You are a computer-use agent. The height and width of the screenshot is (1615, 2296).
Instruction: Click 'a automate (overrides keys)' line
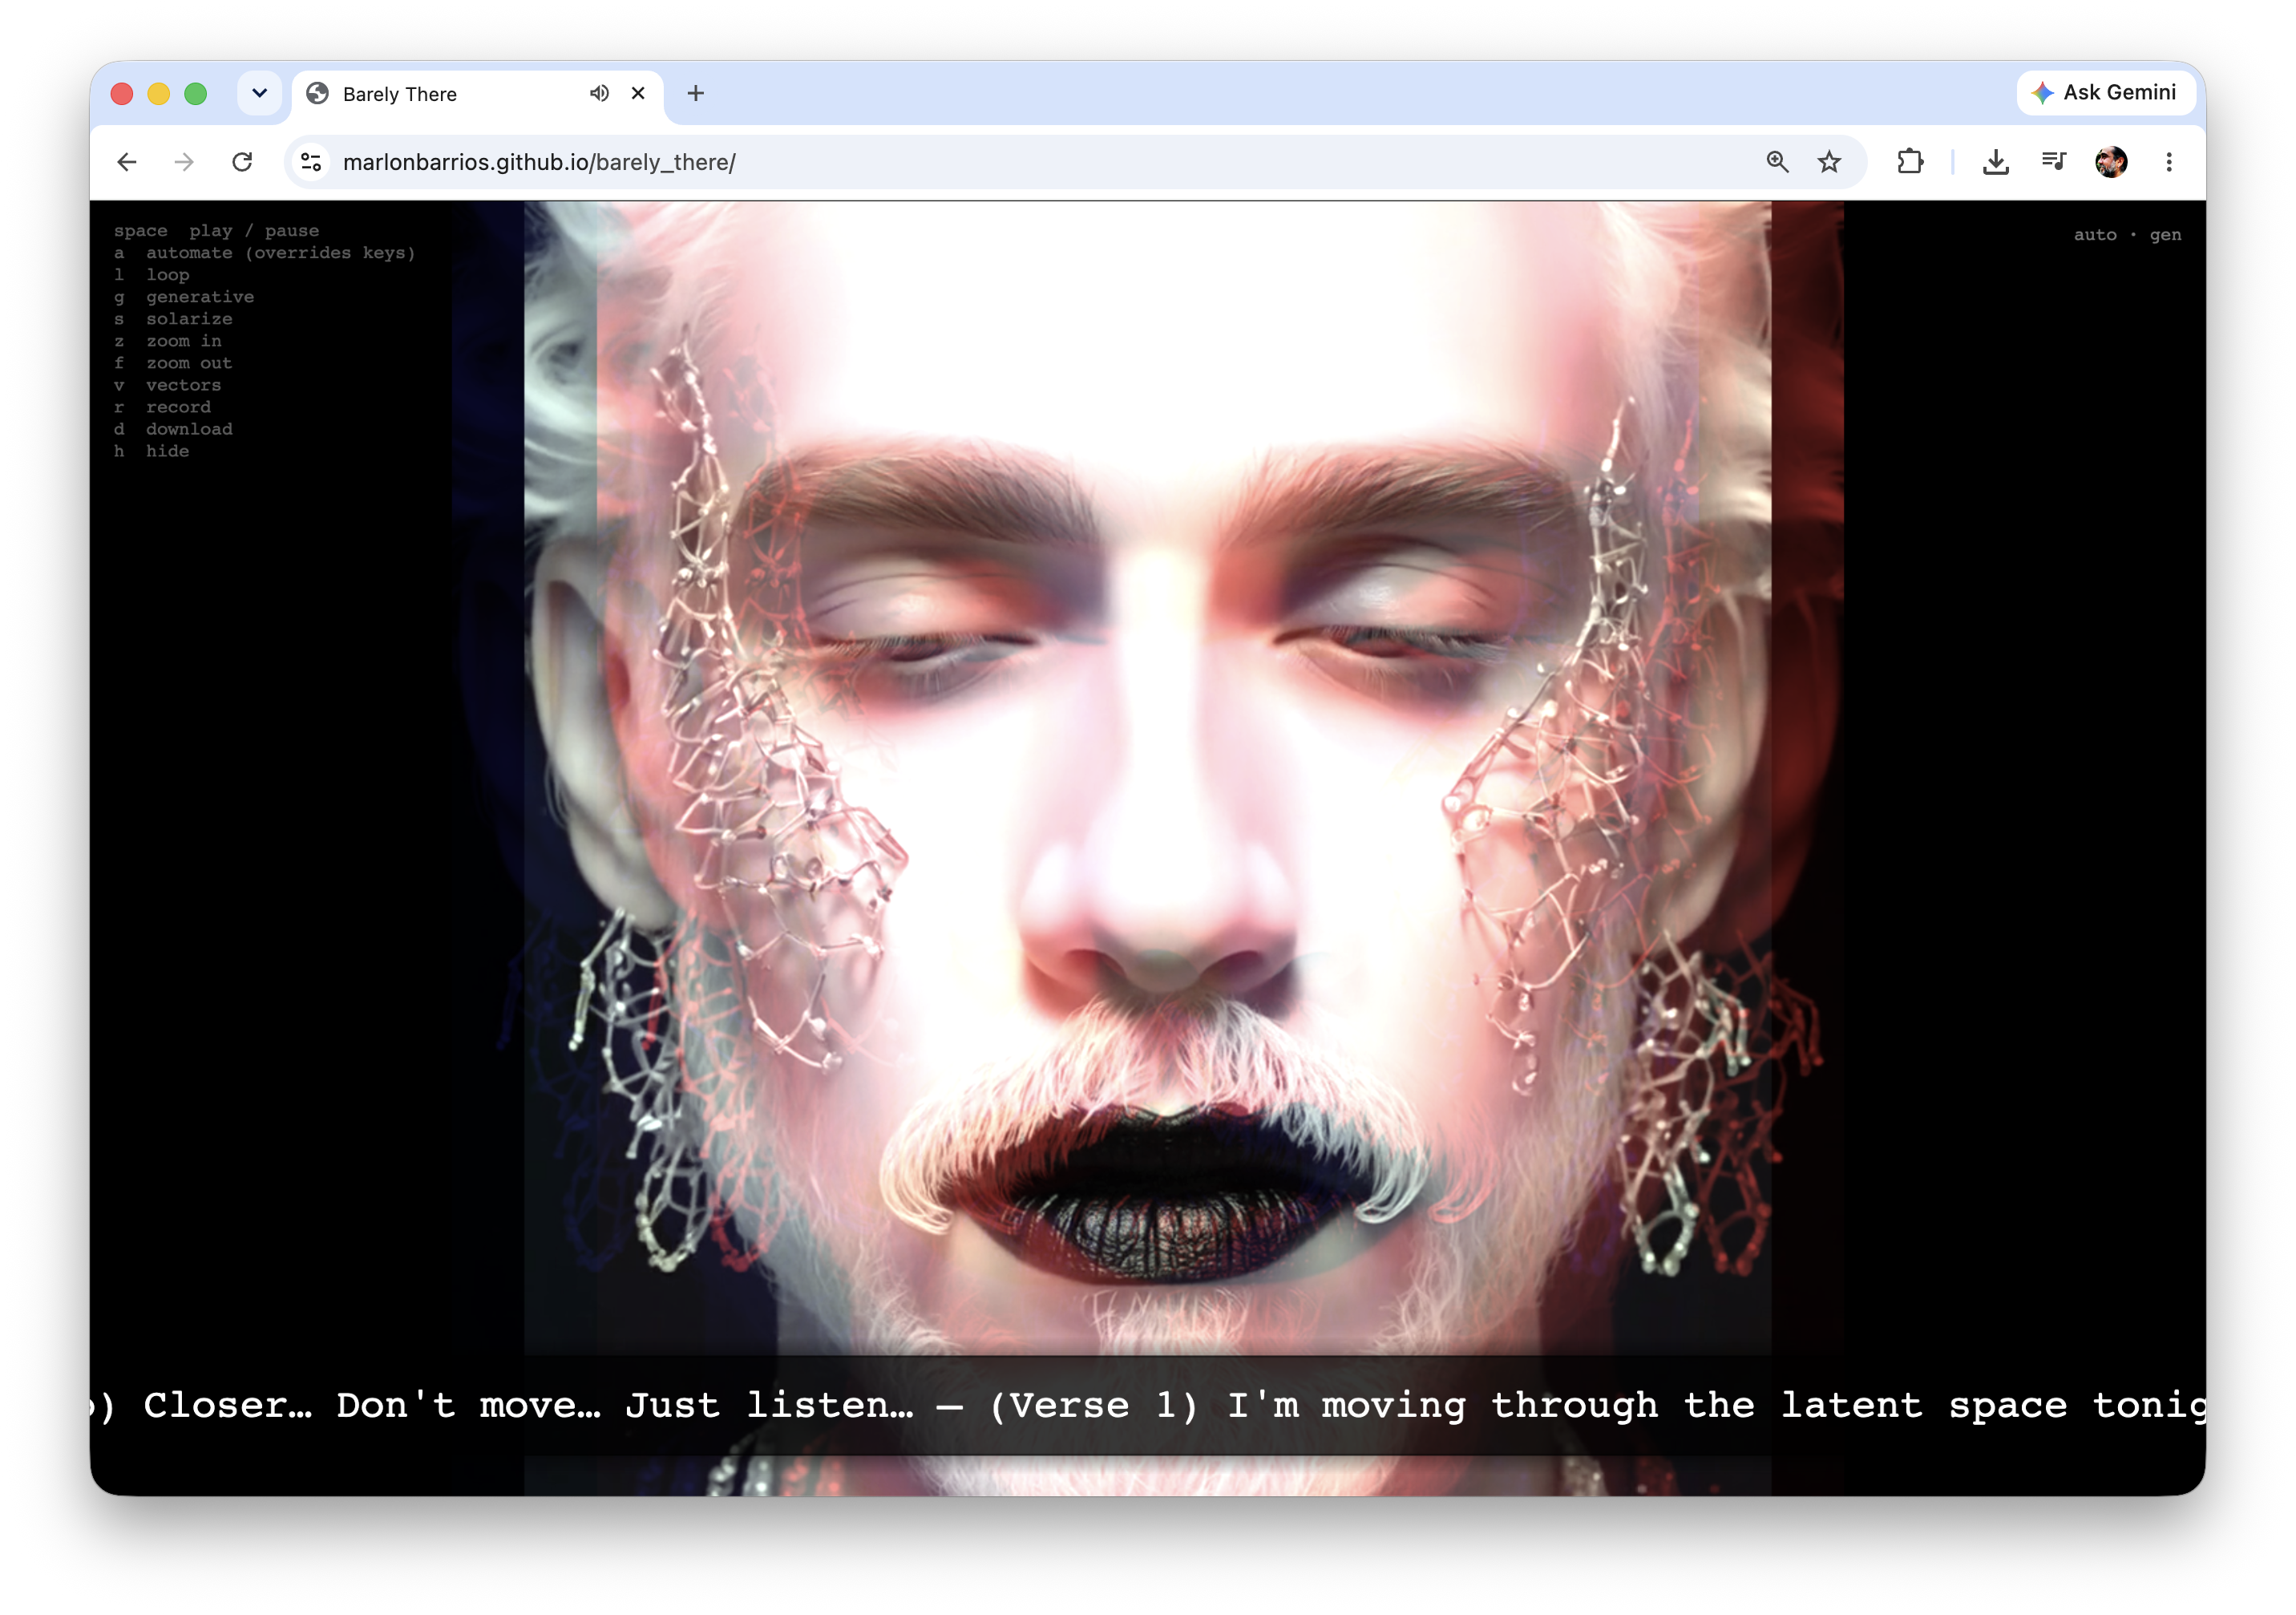point(264,253)
